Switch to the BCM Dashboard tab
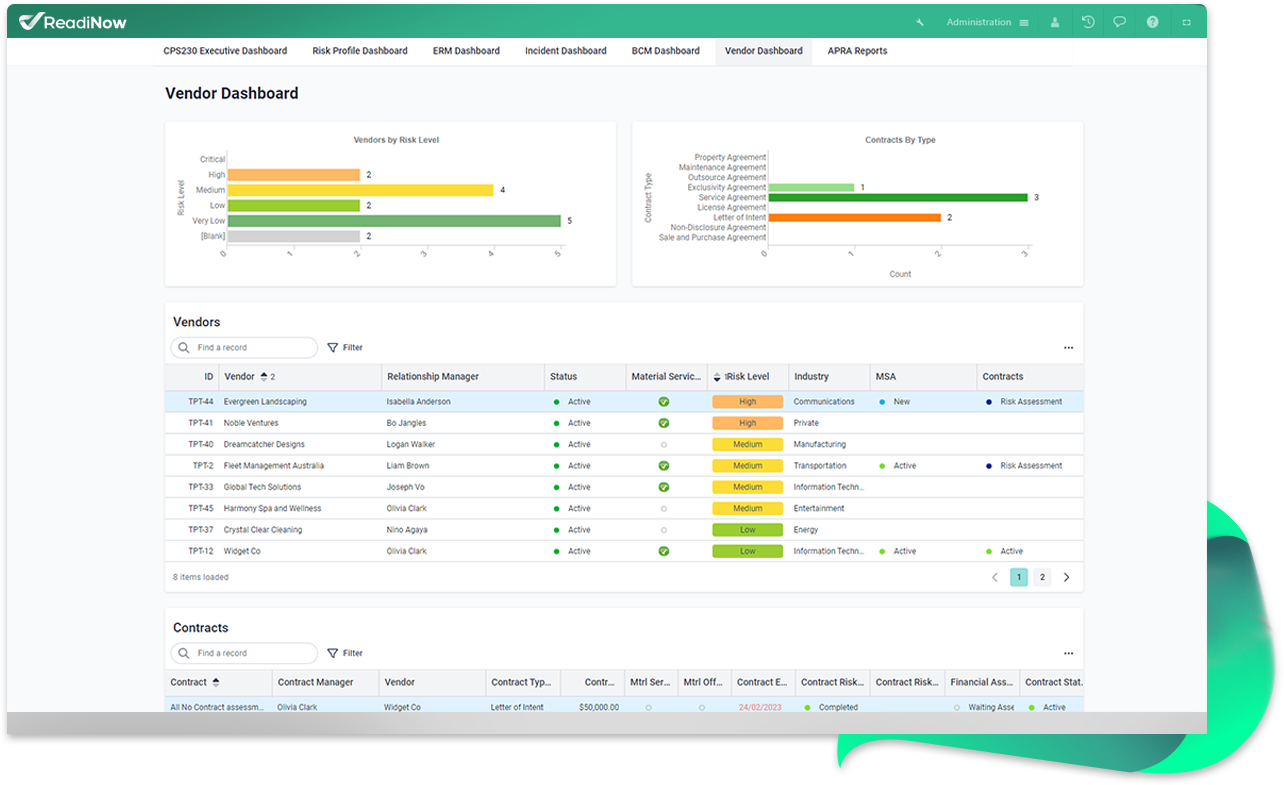 pos(665,51)
